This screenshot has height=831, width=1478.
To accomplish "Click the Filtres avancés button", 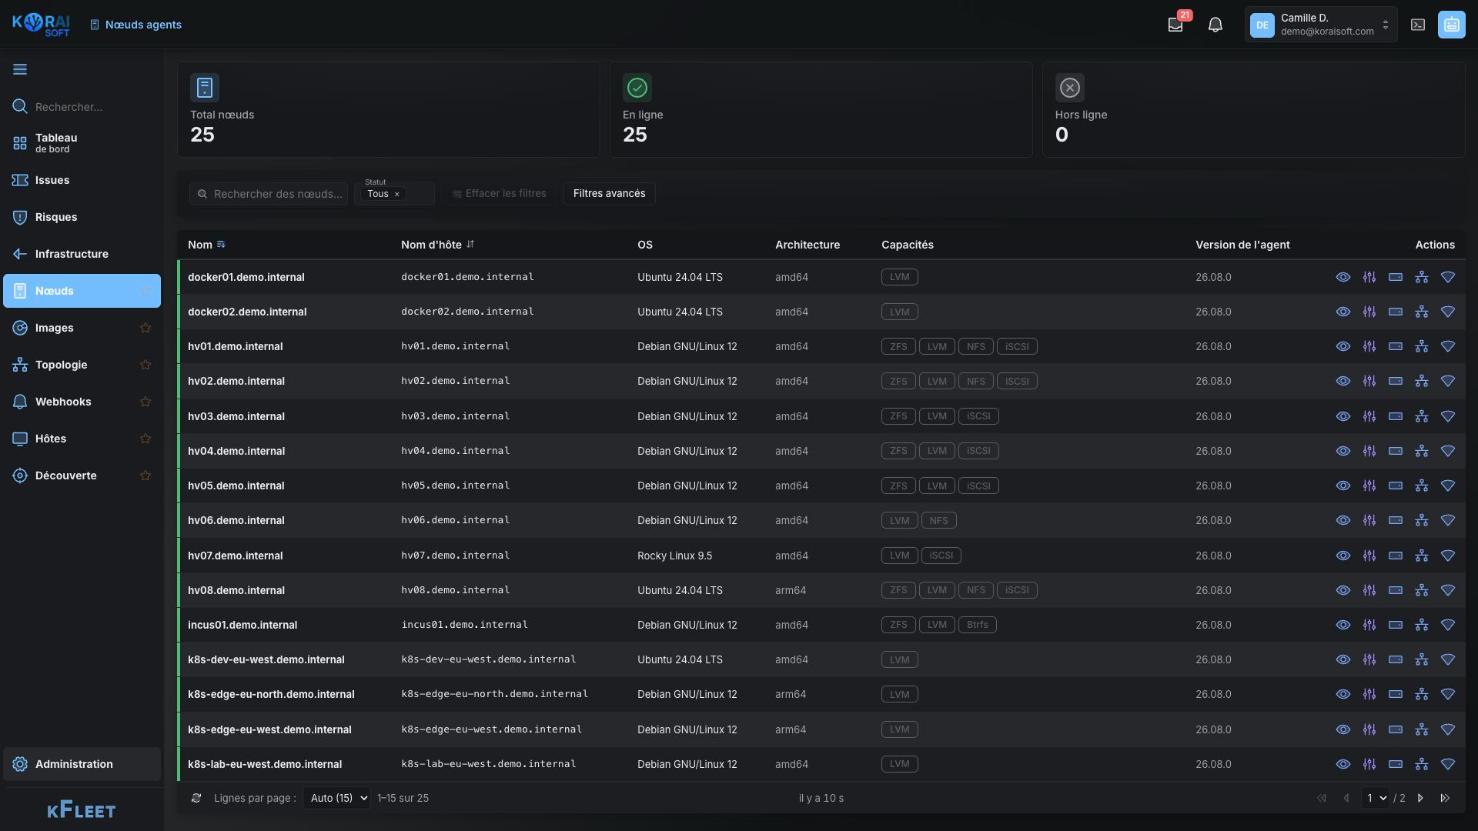I will pos(609,194).
